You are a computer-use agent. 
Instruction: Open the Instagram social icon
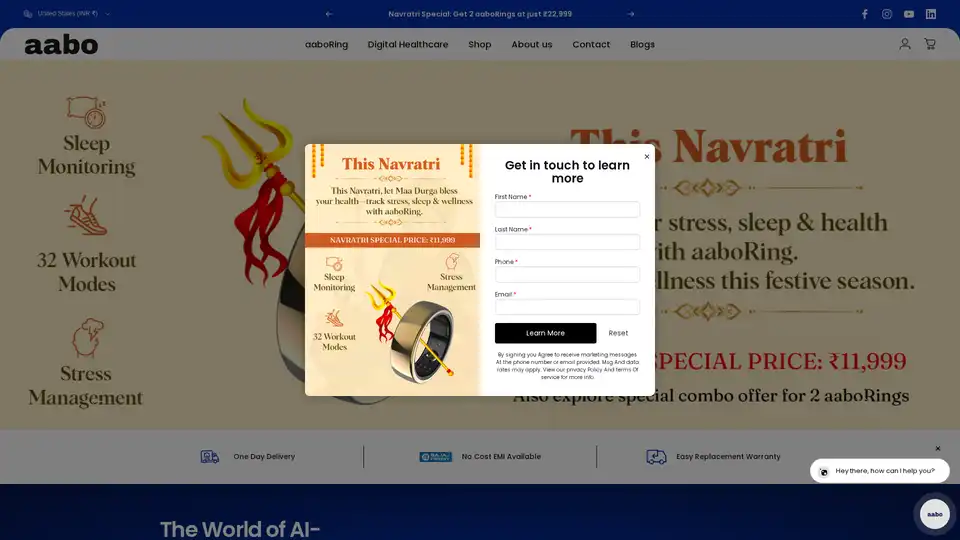coord(887,14)
